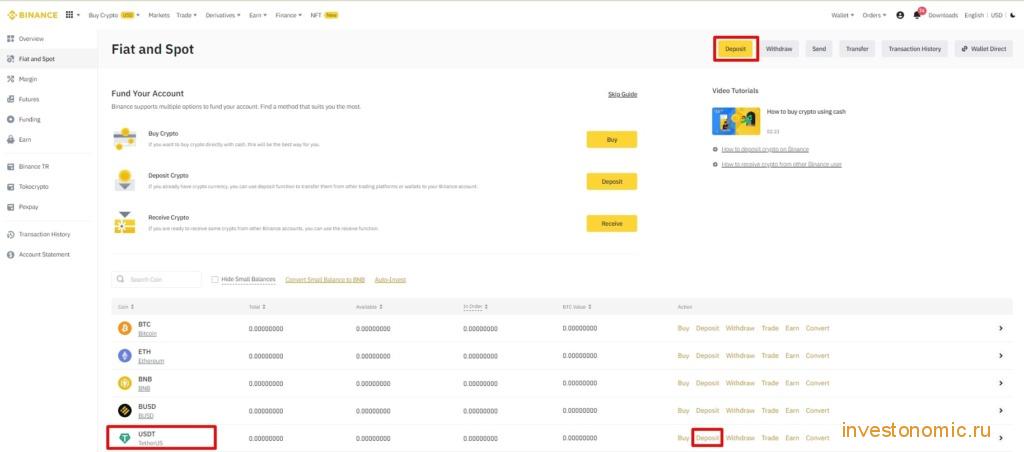The width and height of the screenshot is (1024, 452).
Task: Click the Search Coin input field
Action: click(x=157, y=279)
